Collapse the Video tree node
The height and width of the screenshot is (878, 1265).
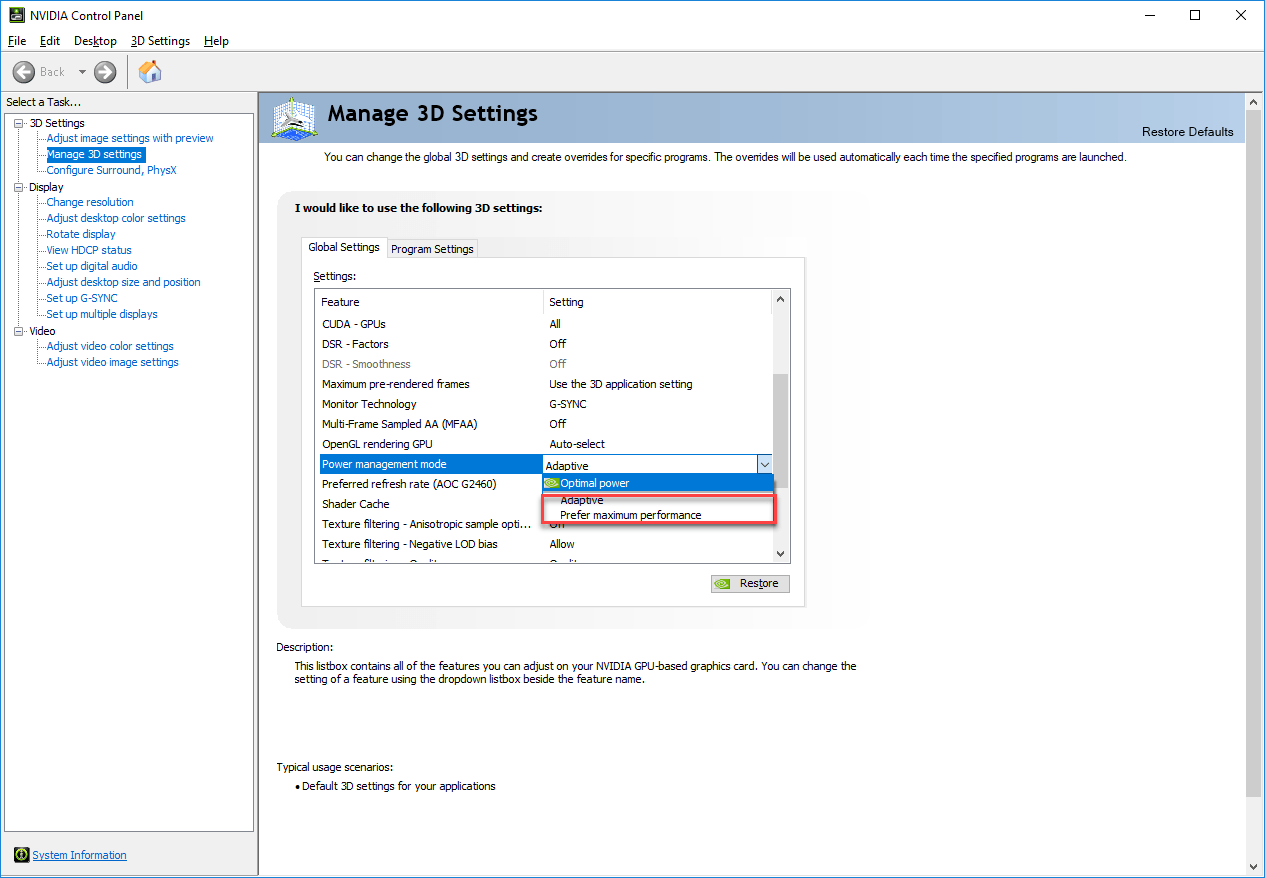tap(18, 331)
